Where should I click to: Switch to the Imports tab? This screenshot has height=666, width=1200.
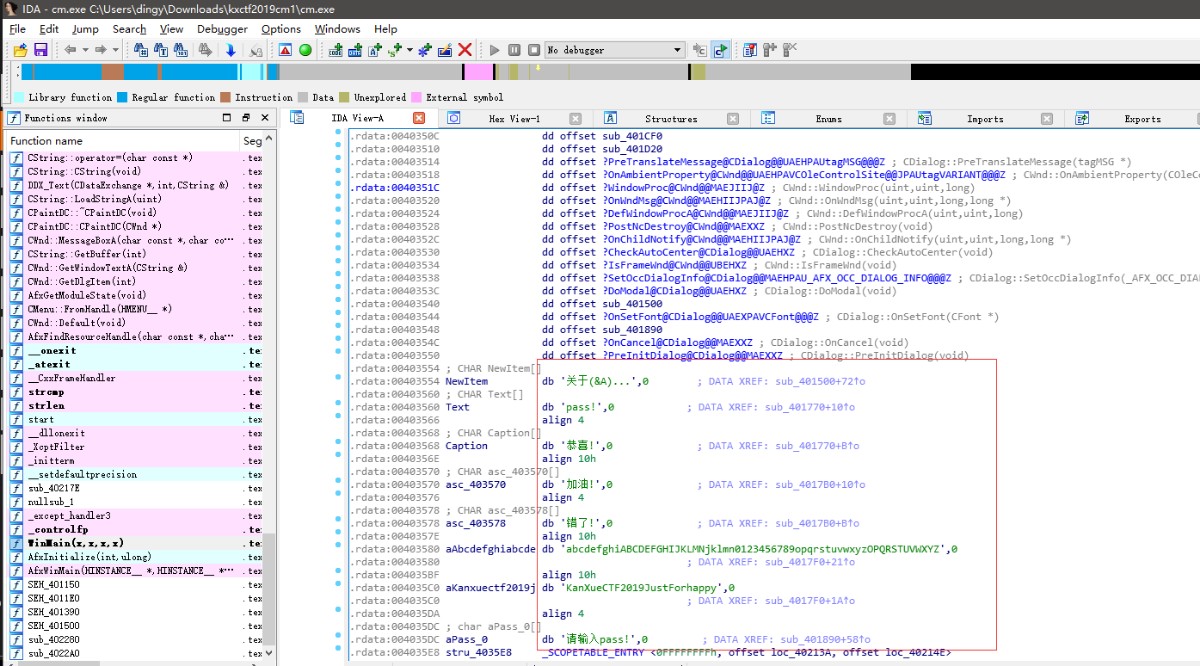pos(984,119)
